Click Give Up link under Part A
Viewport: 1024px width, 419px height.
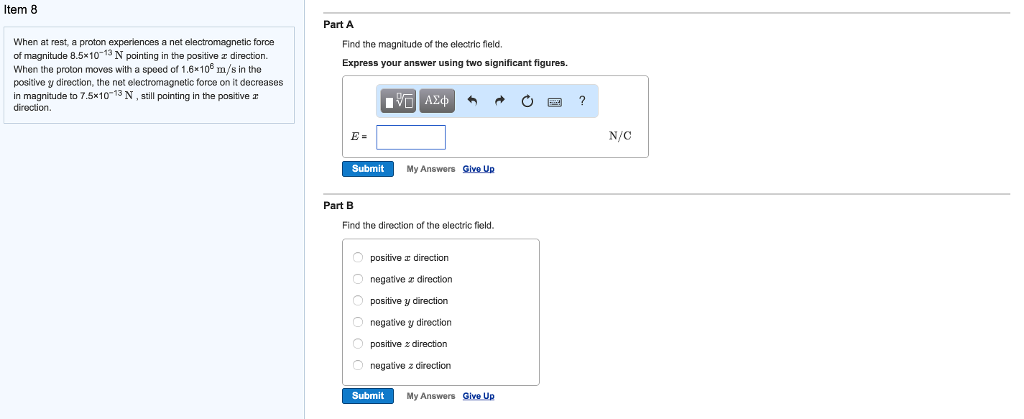coord(478,169)
